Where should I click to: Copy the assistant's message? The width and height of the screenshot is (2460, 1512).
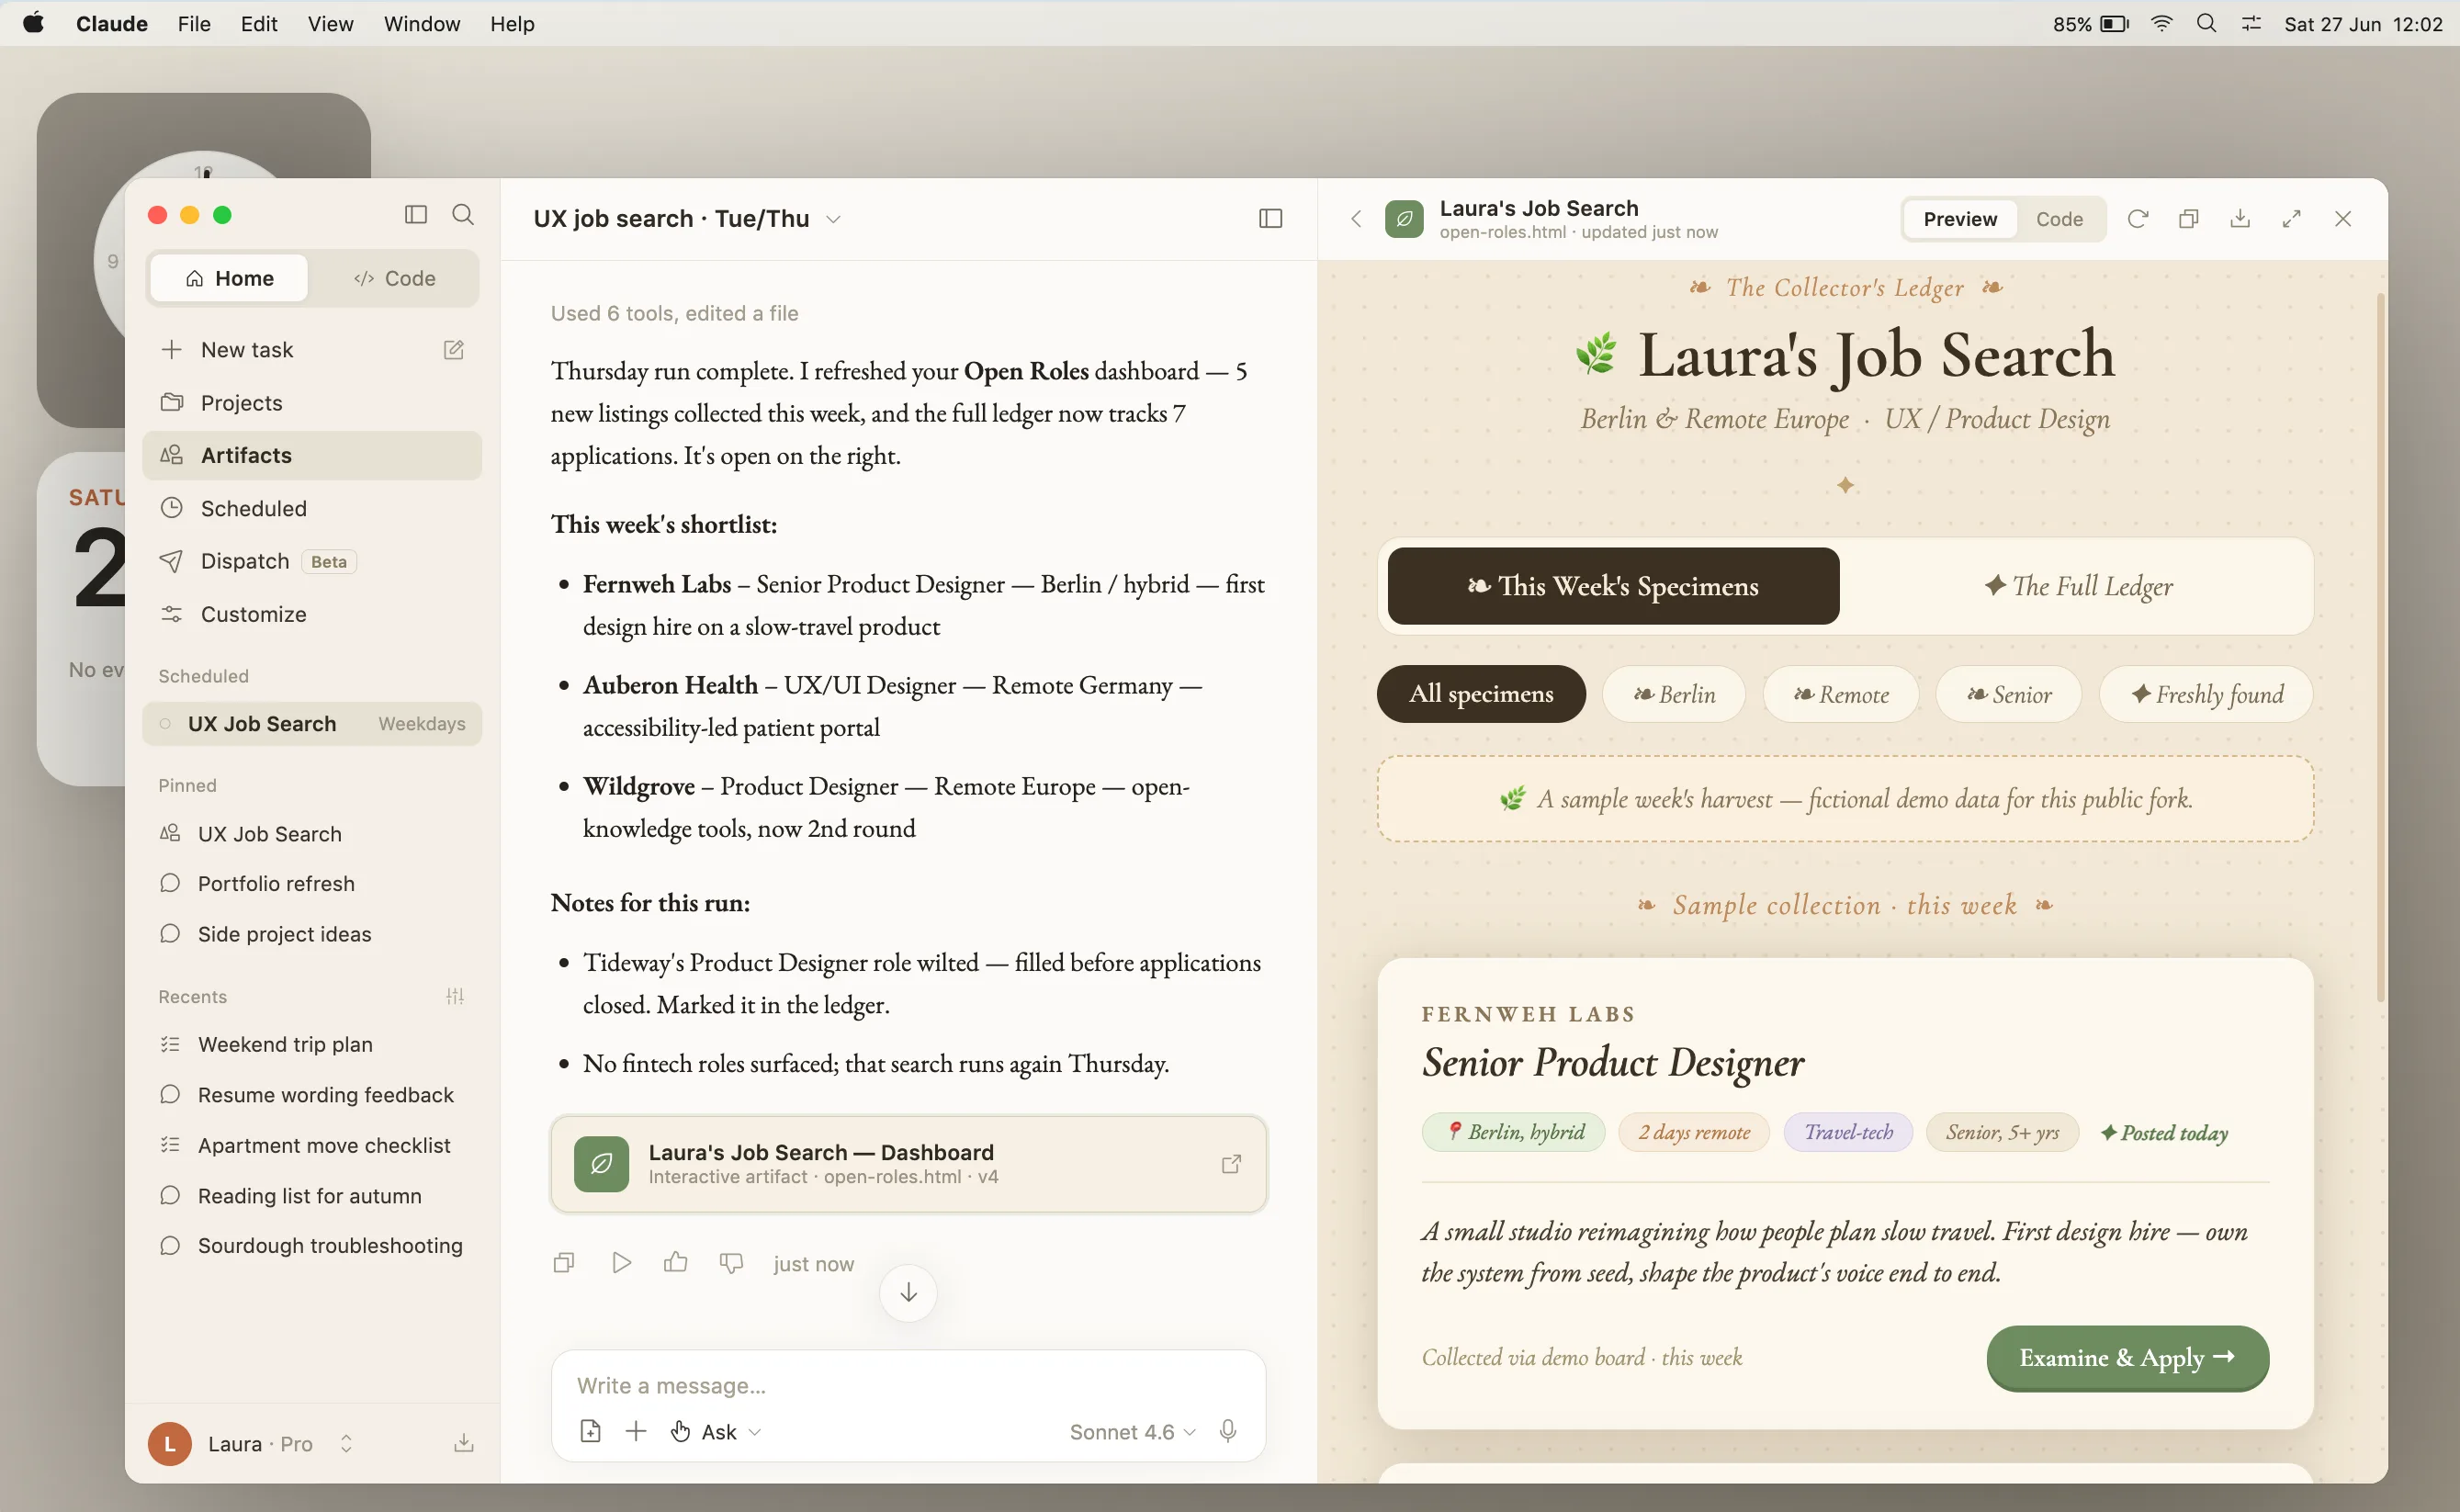[564, 1263]
